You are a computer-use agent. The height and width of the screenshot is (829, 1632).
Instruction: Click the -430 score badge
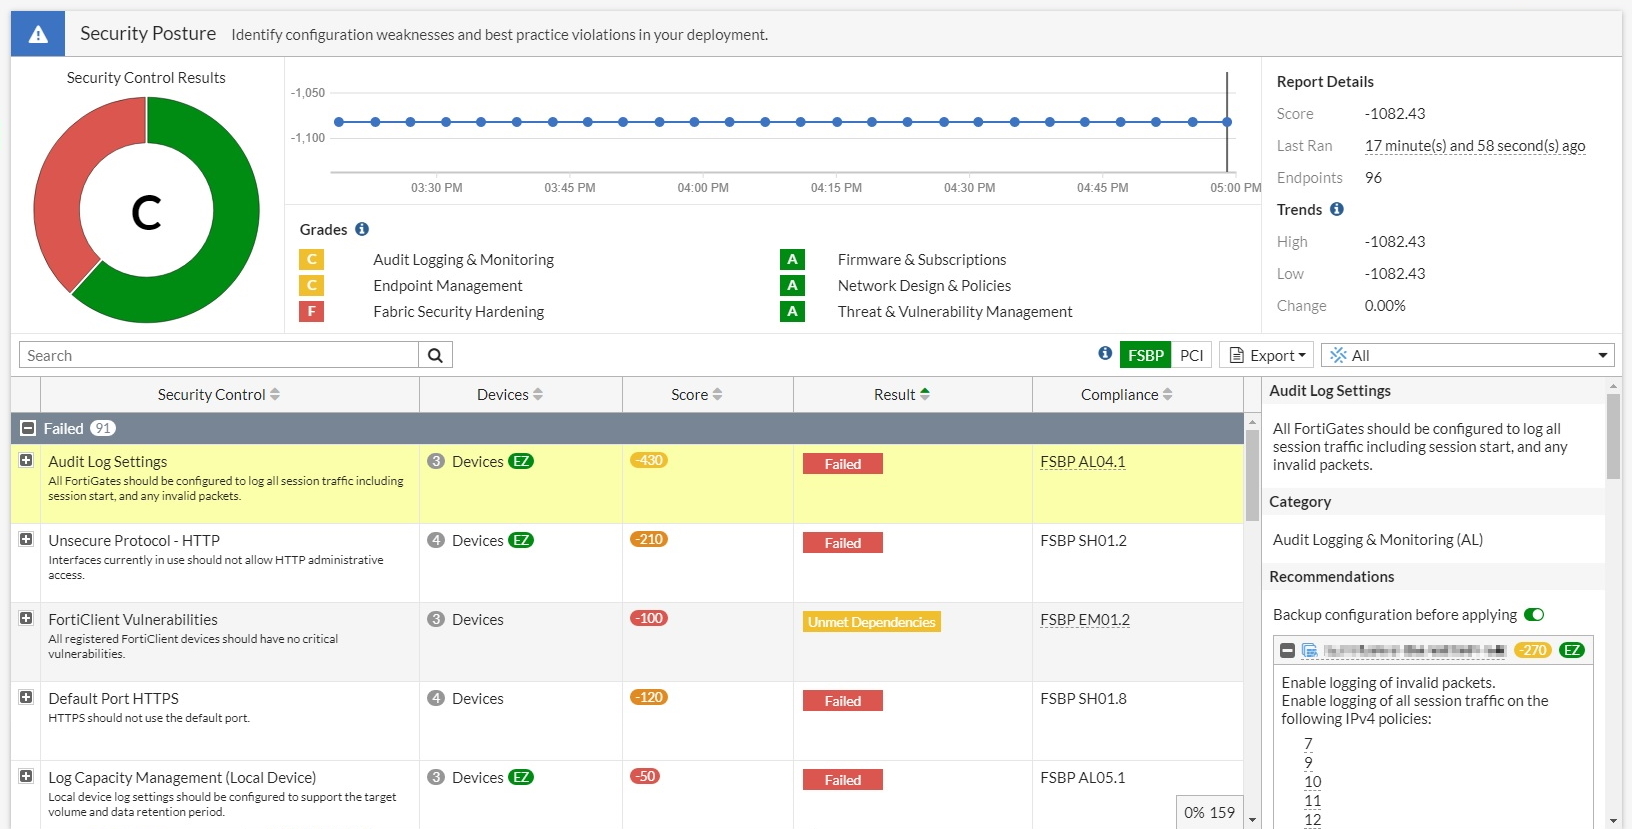(x=649, y=460)
